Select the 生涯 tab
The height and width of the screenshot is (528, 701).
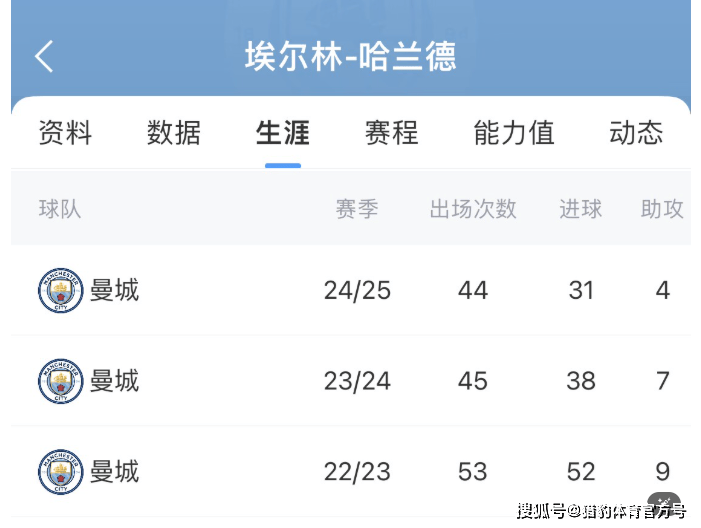pyautogui.click(x=283, y=133)
